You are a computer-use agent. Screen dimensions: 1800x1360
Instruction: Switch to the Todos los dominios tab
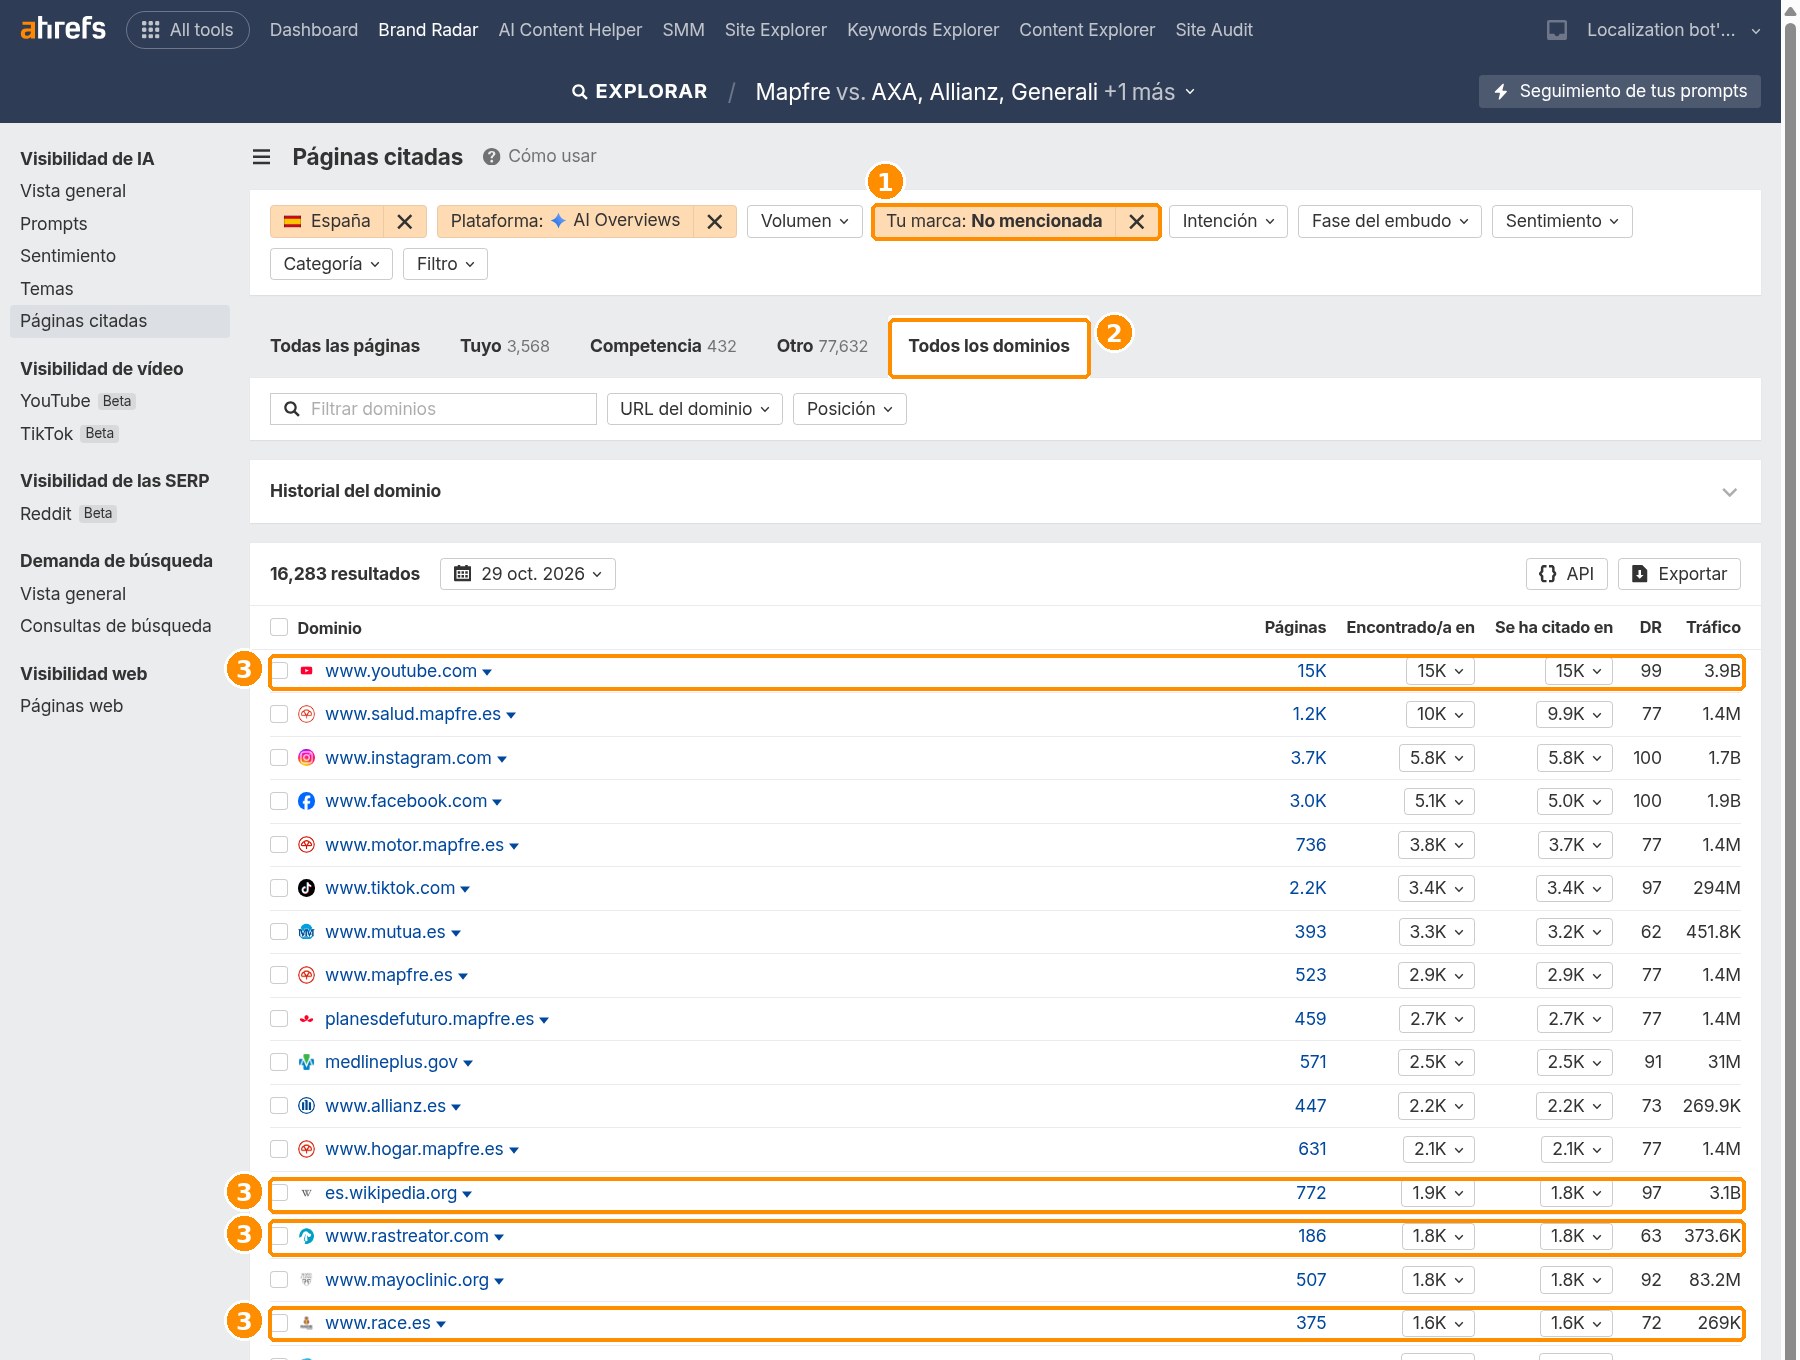(989, 346)
